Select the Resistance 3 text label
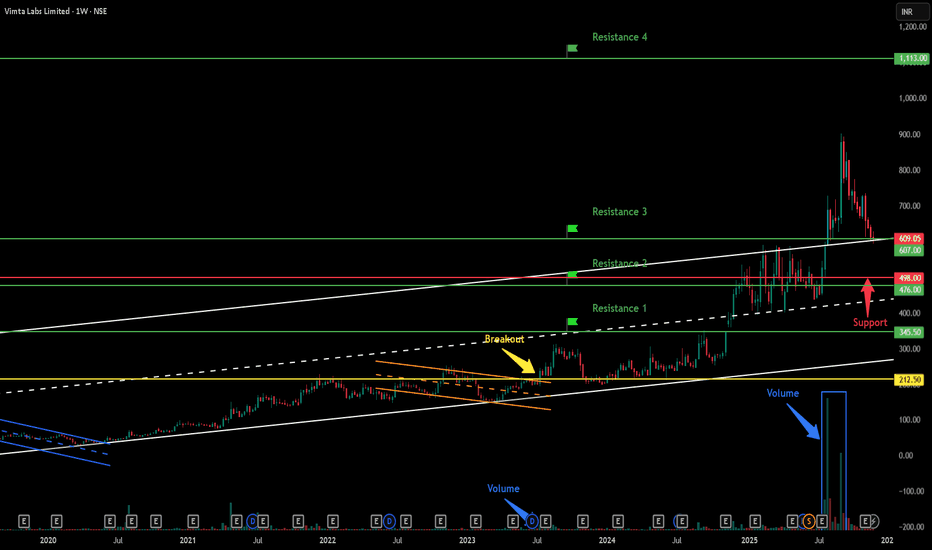932x550 pixels. pos(619,212)
